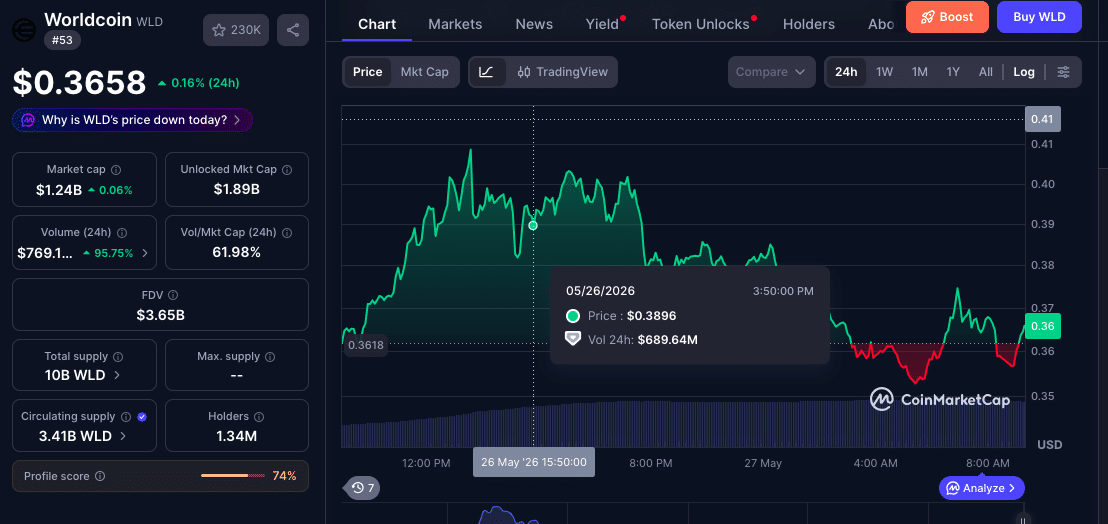Viewport: 1108px width, 524px height.
Task: Click the 74% profile score value
Action: tap(284, 476)
